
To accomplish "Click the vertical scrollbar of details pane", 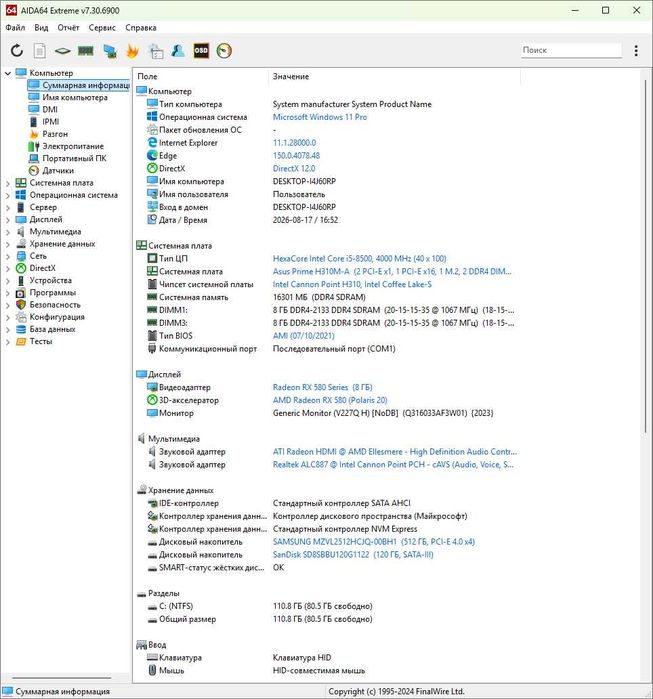I will (x=645, y=256).
